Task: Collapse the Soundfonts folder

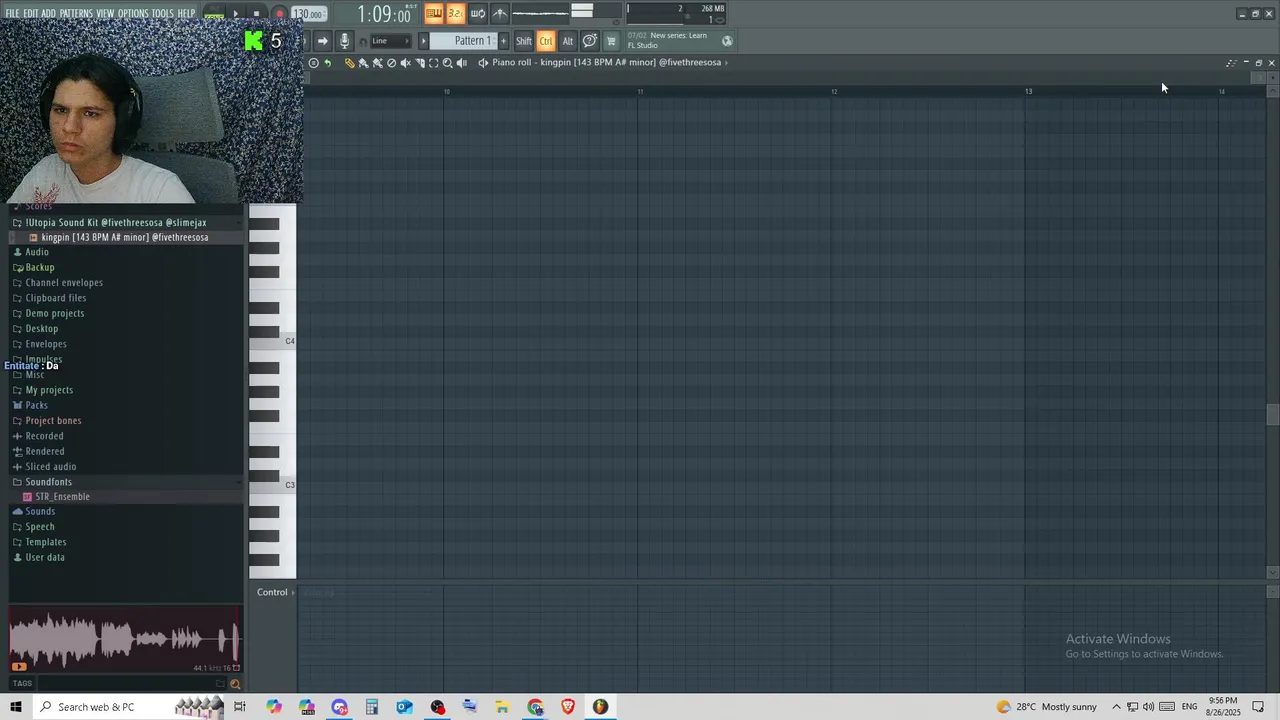Action: coord(48,482)
